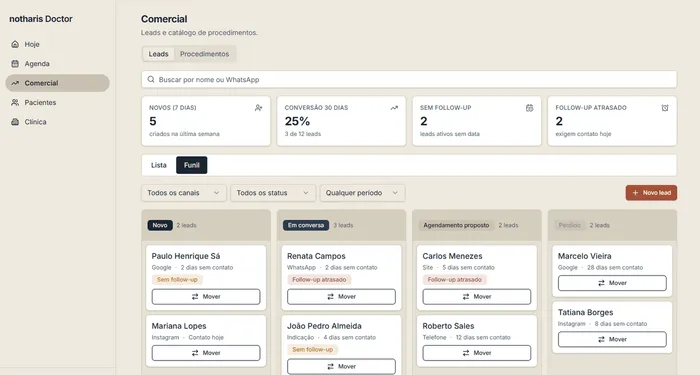Image resolution: width=700 pixels, height=375 pixels.
Task: Click the Clínica building icon
Action: (15, 122)
